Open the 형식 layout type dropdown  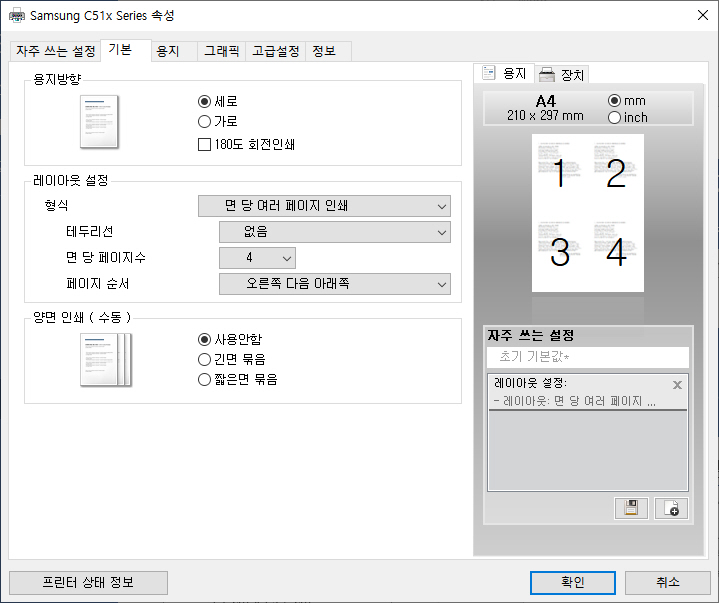pos(324,206)
